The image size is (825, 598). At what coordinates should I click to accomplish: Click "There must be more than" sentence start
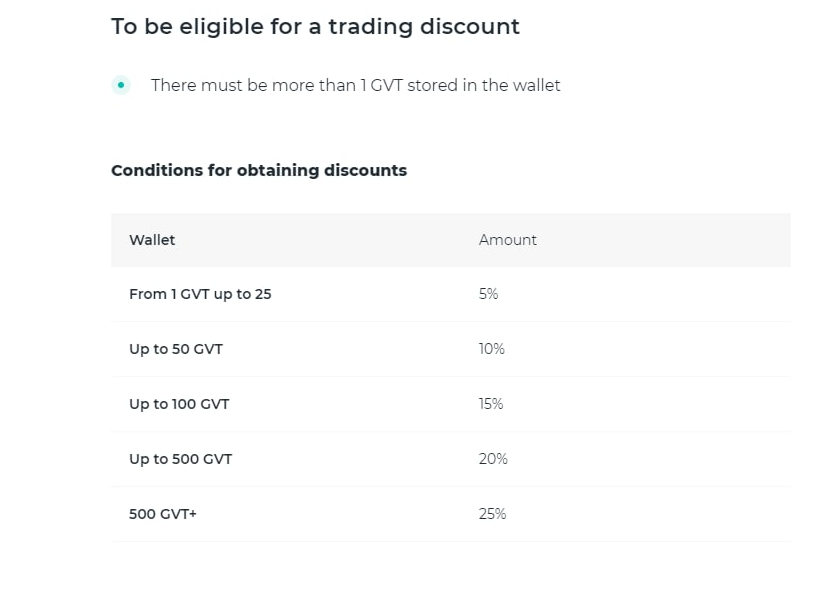252,86
